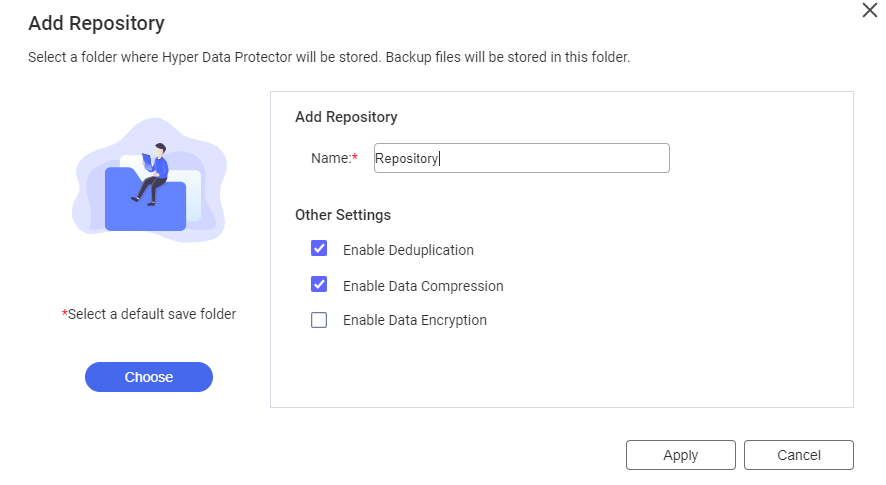
Task: Check the Enable Data Encryption checkbox
Action: click(319, 320)
